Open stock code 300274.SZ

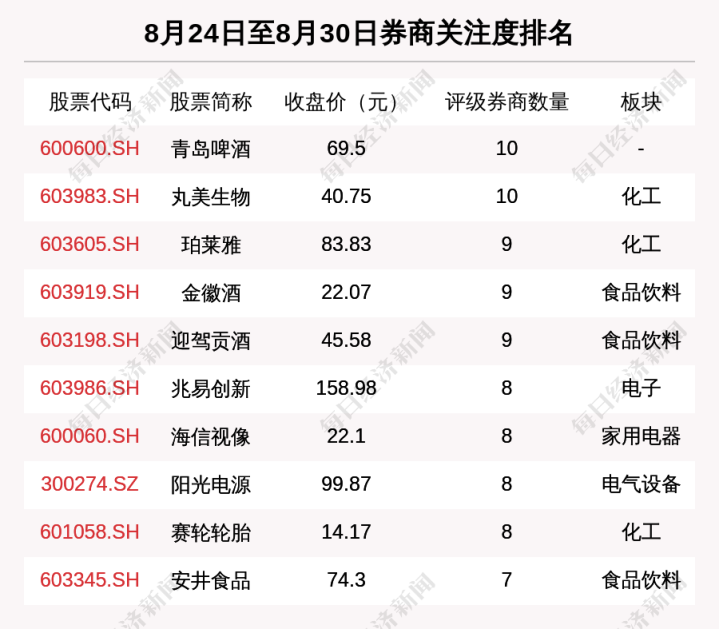click(90, 484)
